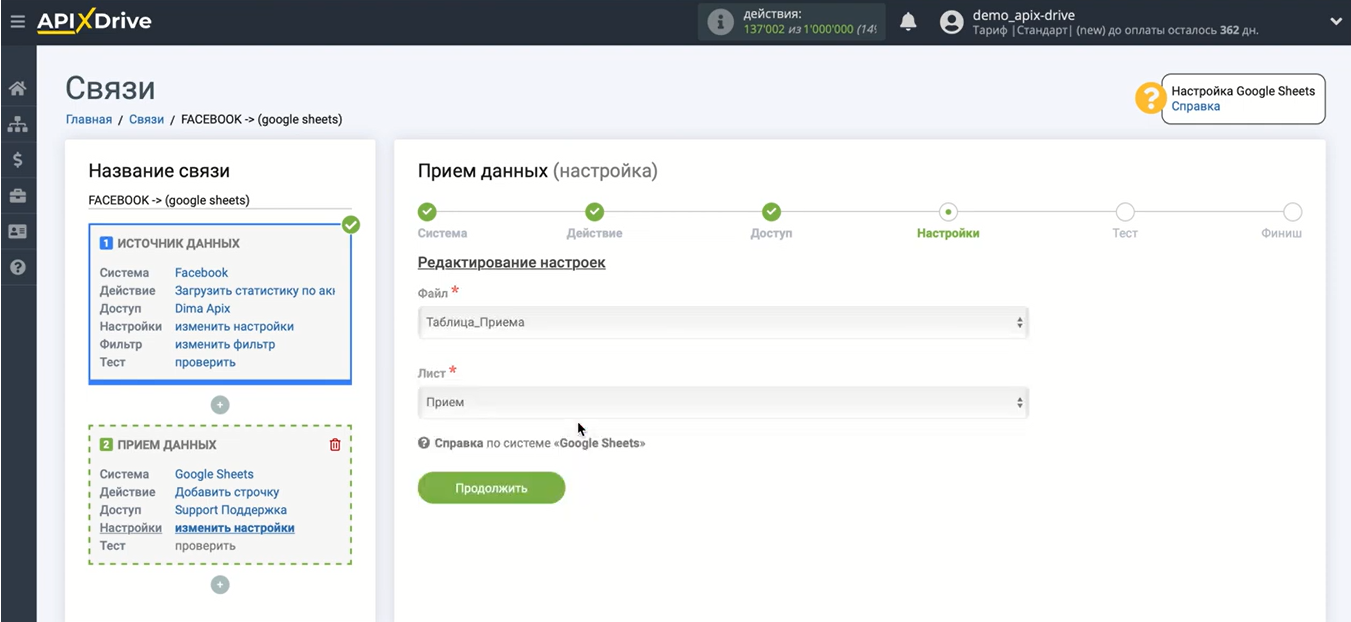The height and width of the screenshot is (622, 1351).
Task: Open the actions info icon
Action: [720, 22]
